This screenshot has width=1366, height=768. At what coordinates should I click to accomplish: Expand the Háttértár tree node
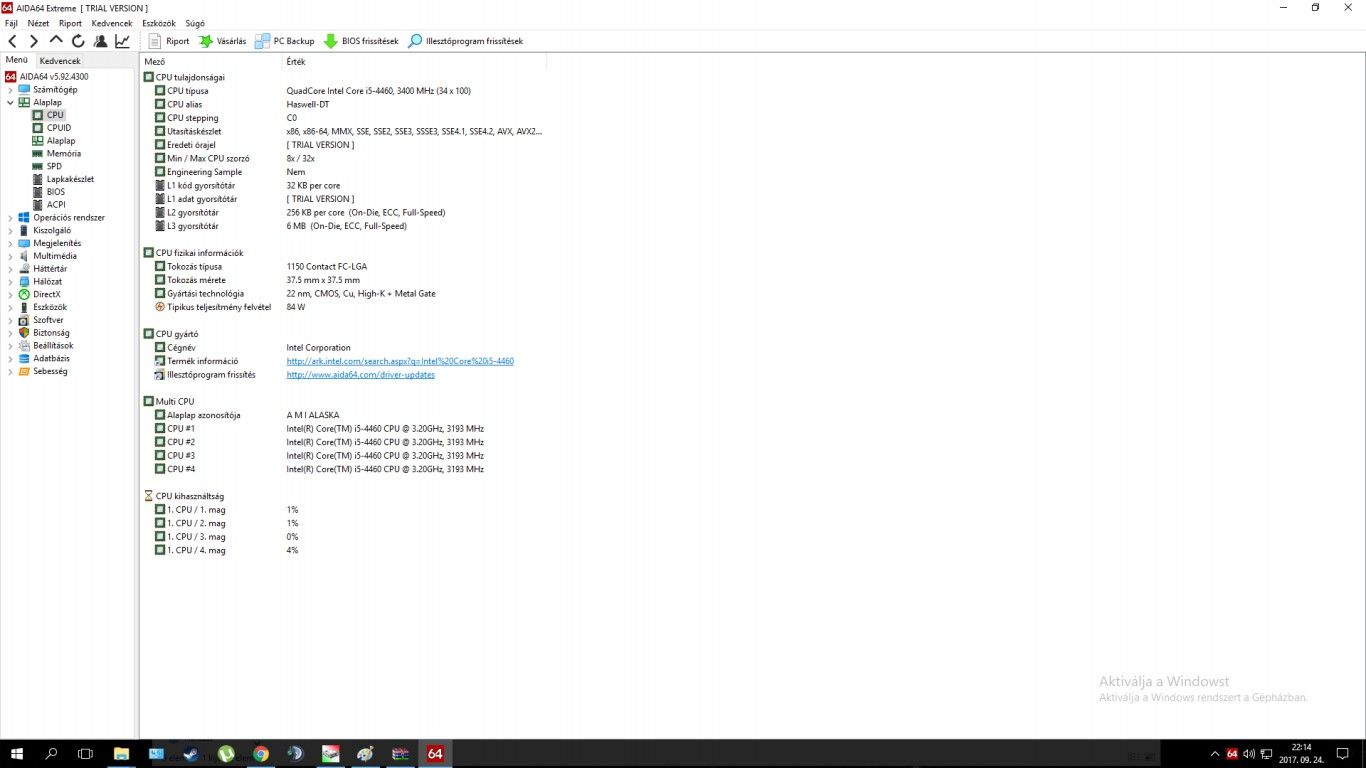[11, 269]
